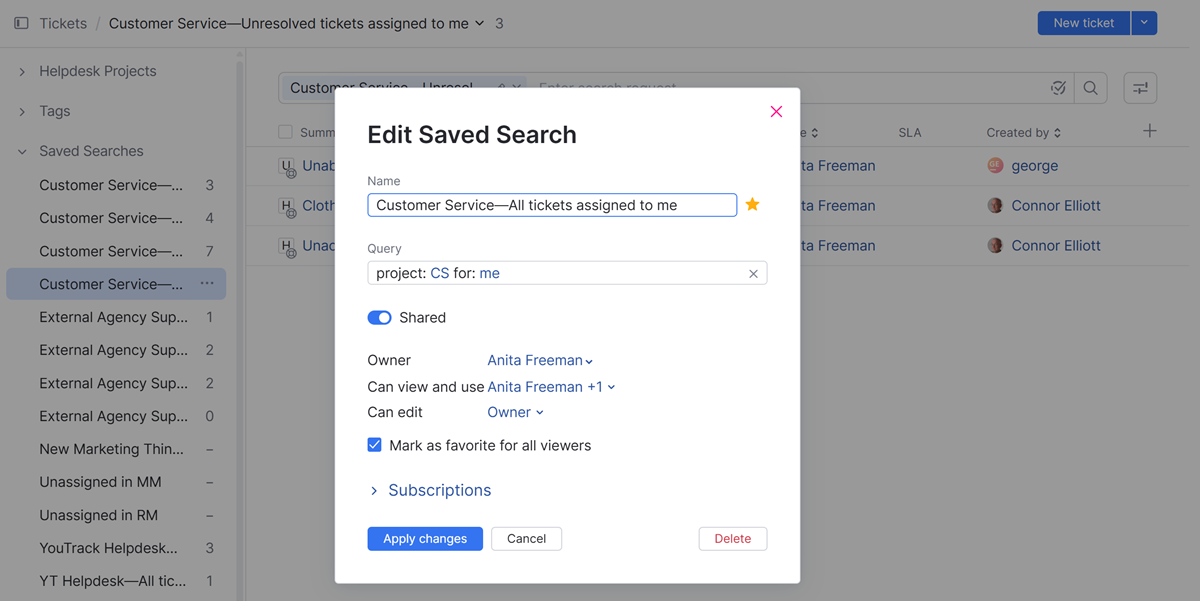Image resolution: width=1200 pixels, height=601 pixels.
Task: Open the filter settings sliders icon
Action: coord(1140,88)
